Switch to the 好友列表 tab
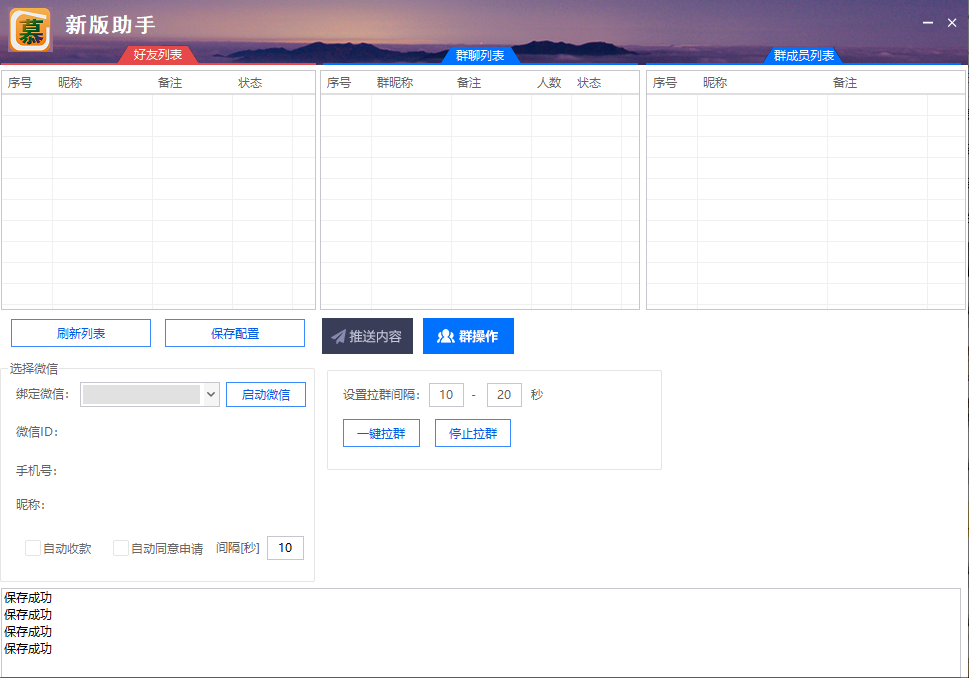Screen dimensions: 969x678 [158, 55]
